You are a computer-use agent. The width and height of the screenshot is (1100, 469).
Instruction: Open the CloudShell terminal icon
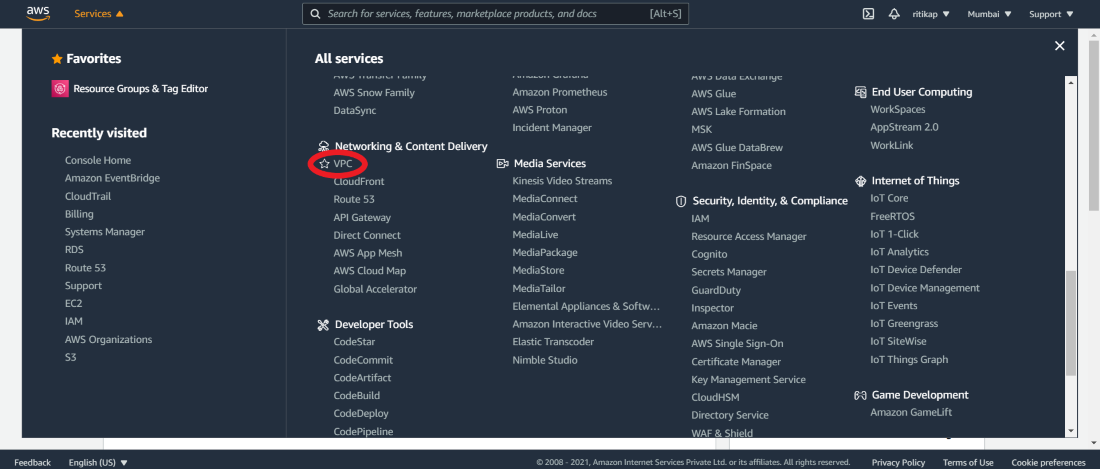click(868, 14)
